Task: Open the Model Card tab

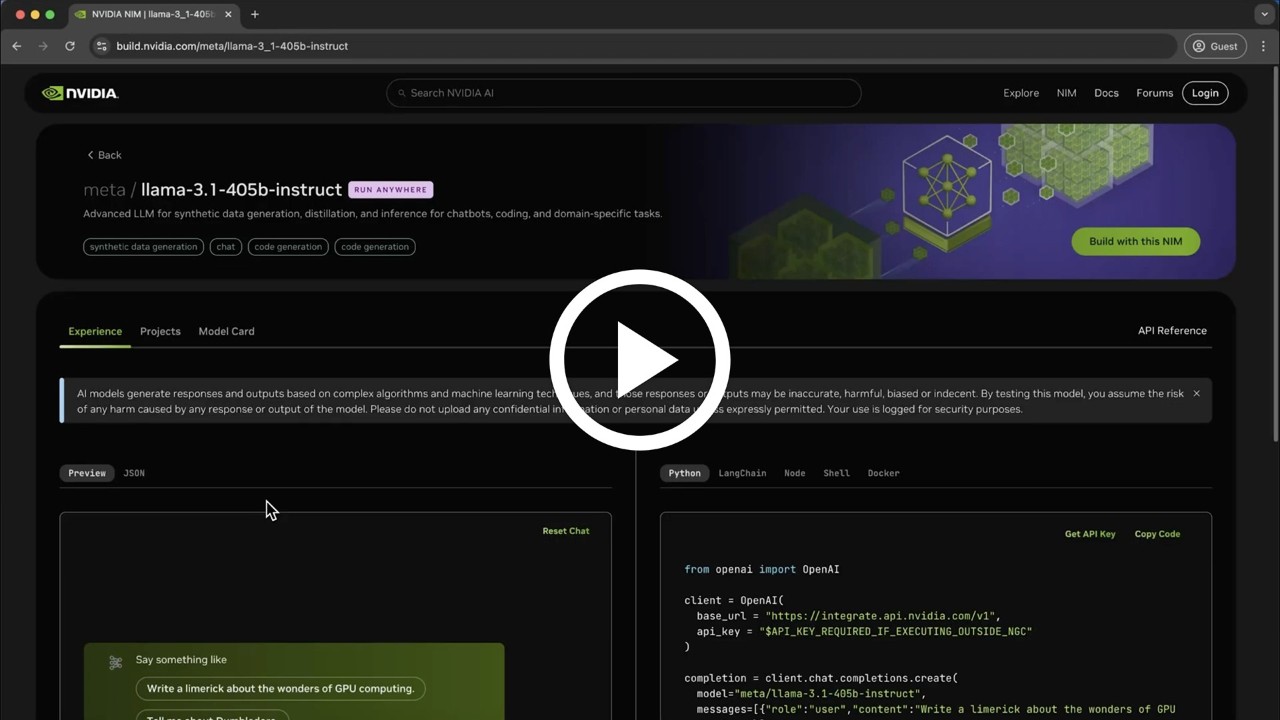Action: point(226,331)
